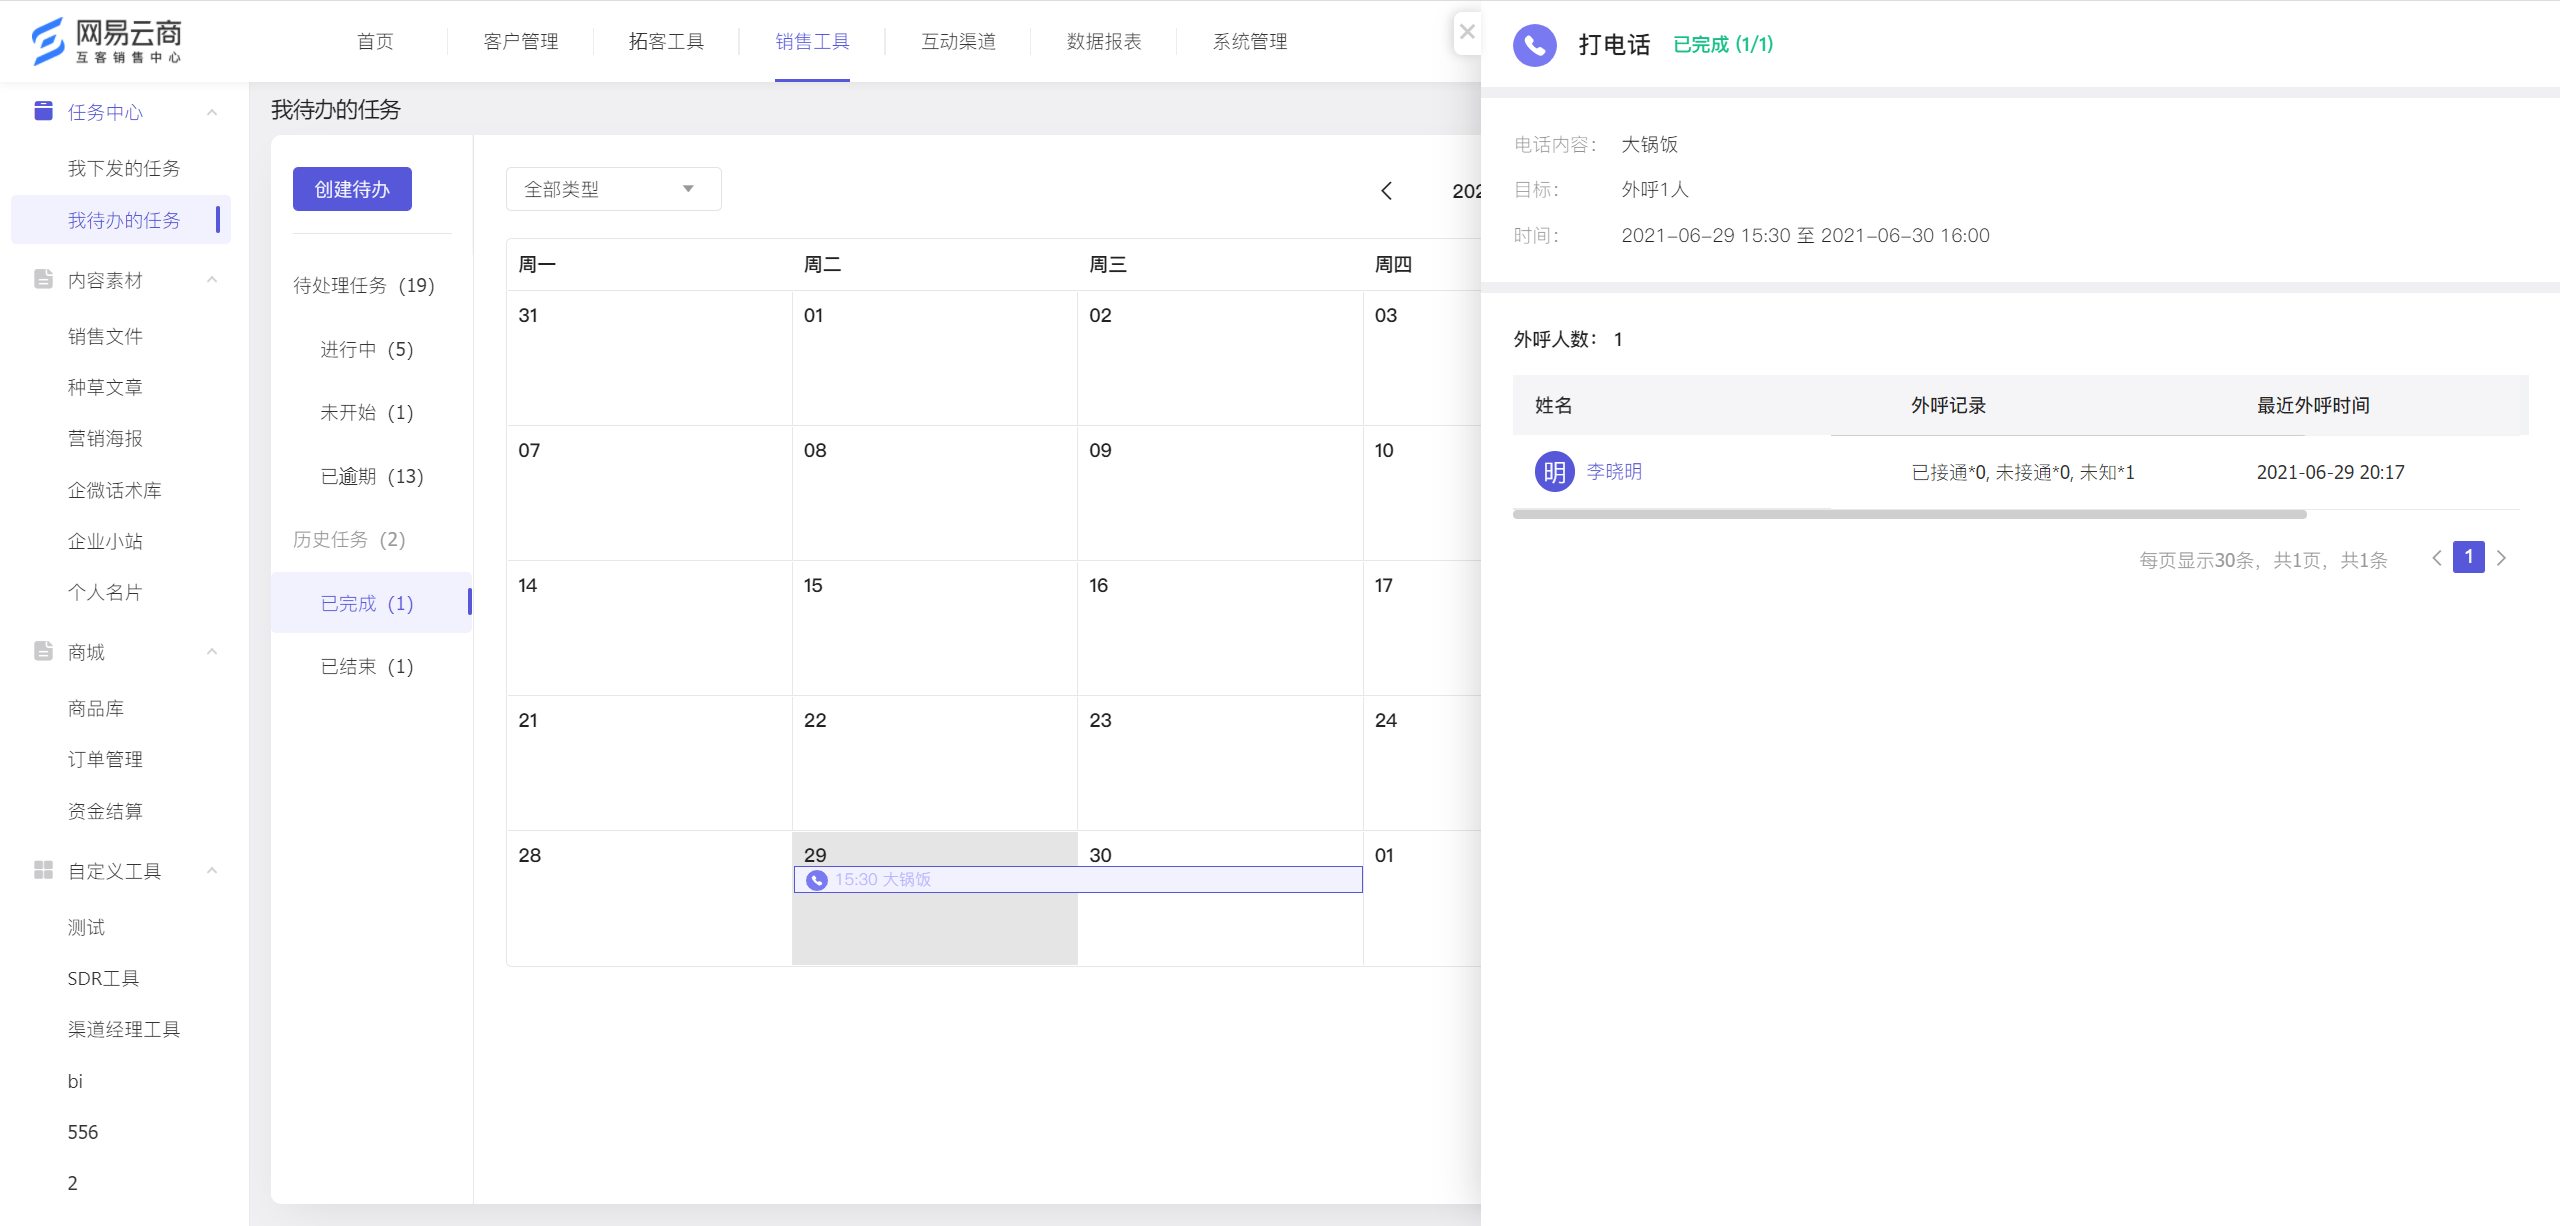Open the 客户管理 tab
2560x1226 pixels.
tap(520, 41)
